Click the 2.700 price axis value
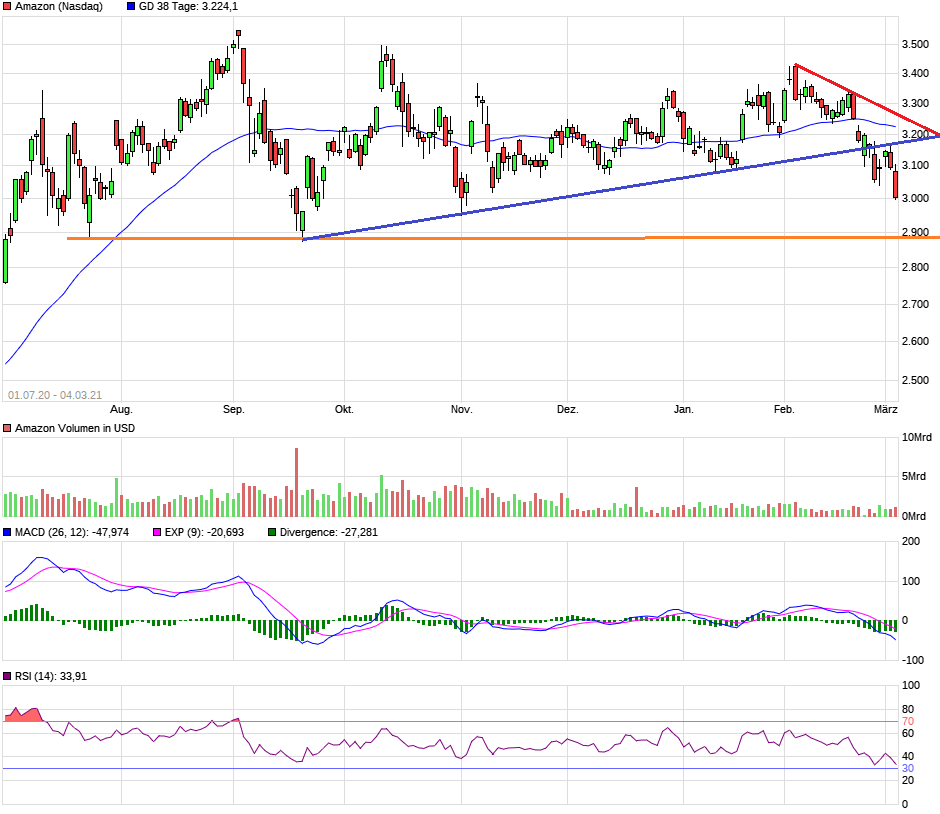940x814 pixels. (915, 305)
